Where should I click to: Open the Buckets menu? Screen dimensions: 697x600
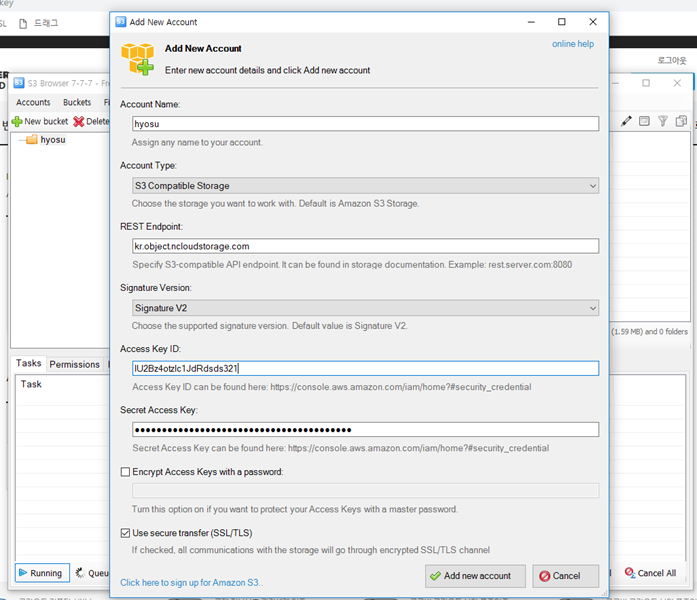click(x=77, y=102)
